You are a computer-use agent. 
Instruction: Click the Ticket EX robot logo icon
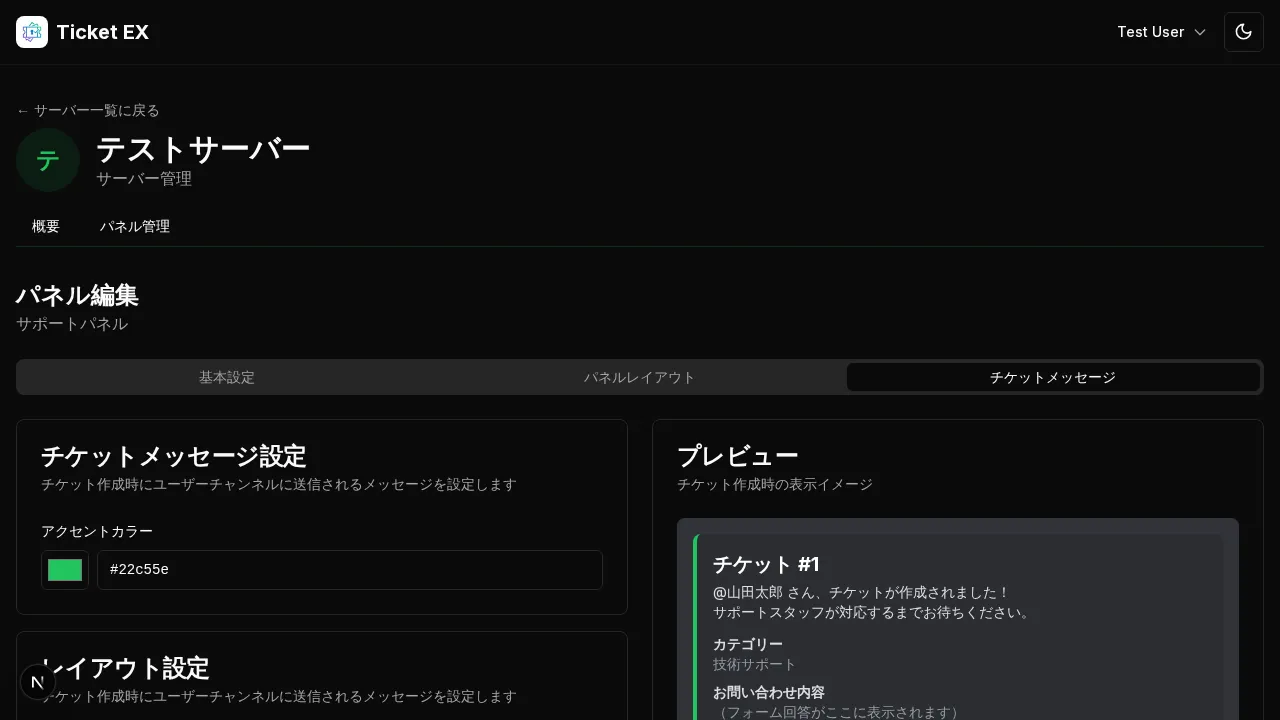[x=32, y=31]
